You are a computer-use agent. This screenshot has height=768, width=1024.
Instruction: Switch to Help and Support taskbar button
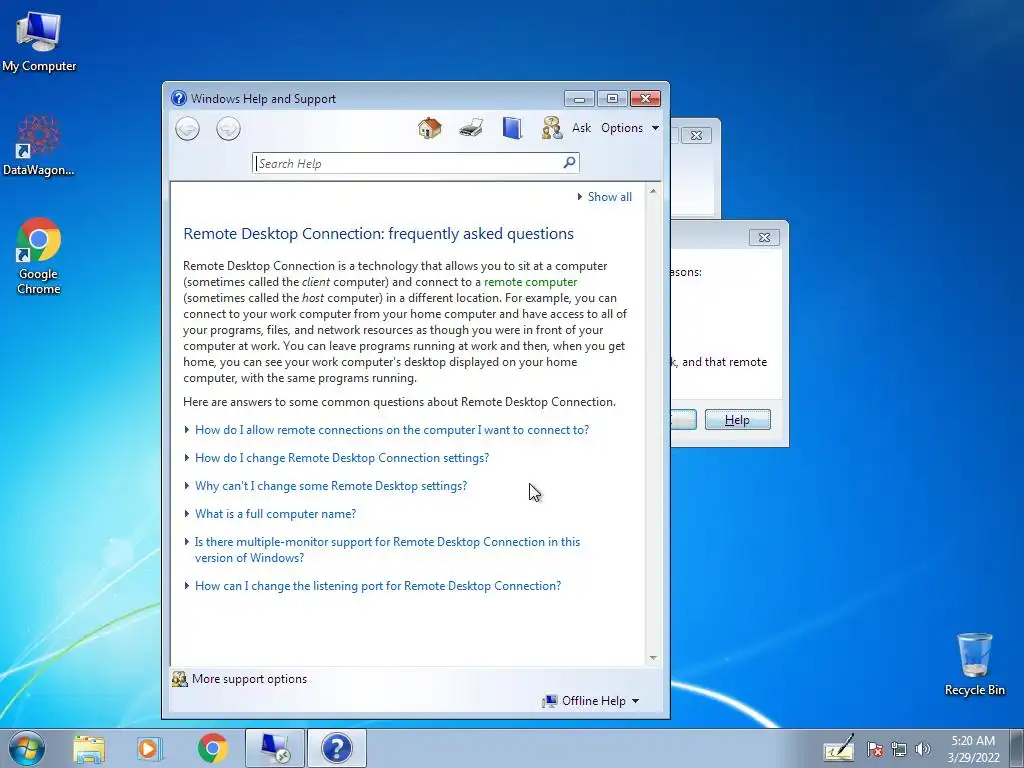click(x=337, y=748)
